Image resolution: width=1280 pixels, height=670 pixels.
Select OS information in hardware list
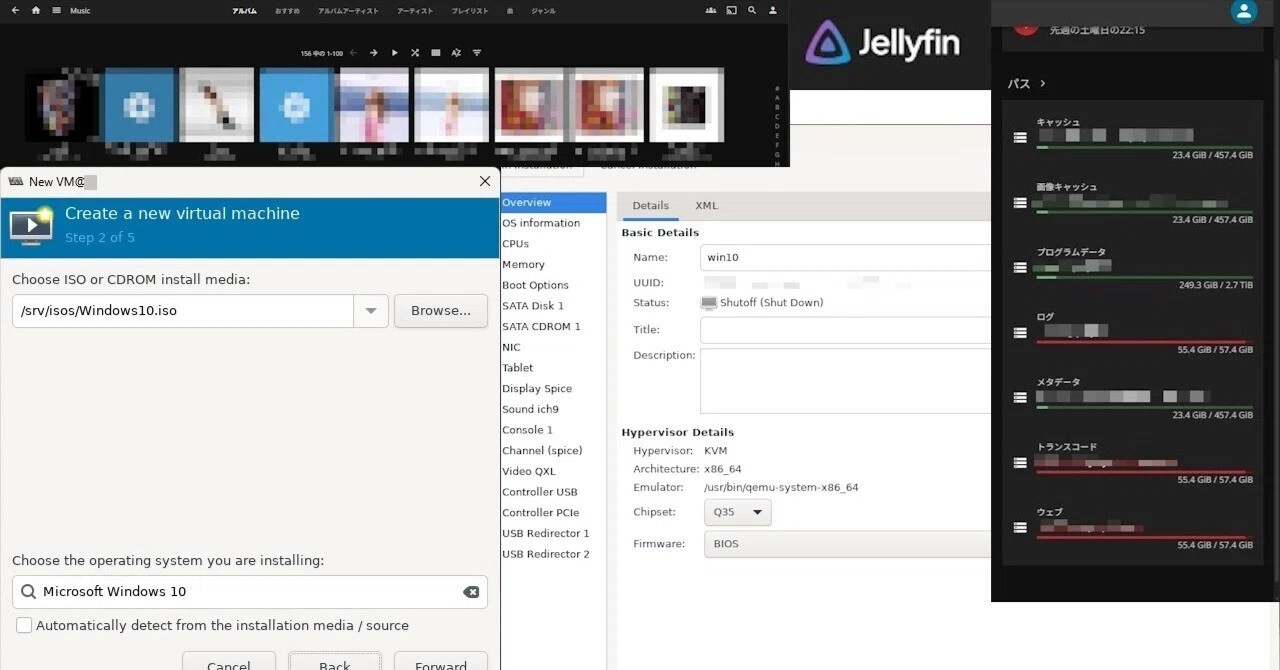[x=553, y=223]
